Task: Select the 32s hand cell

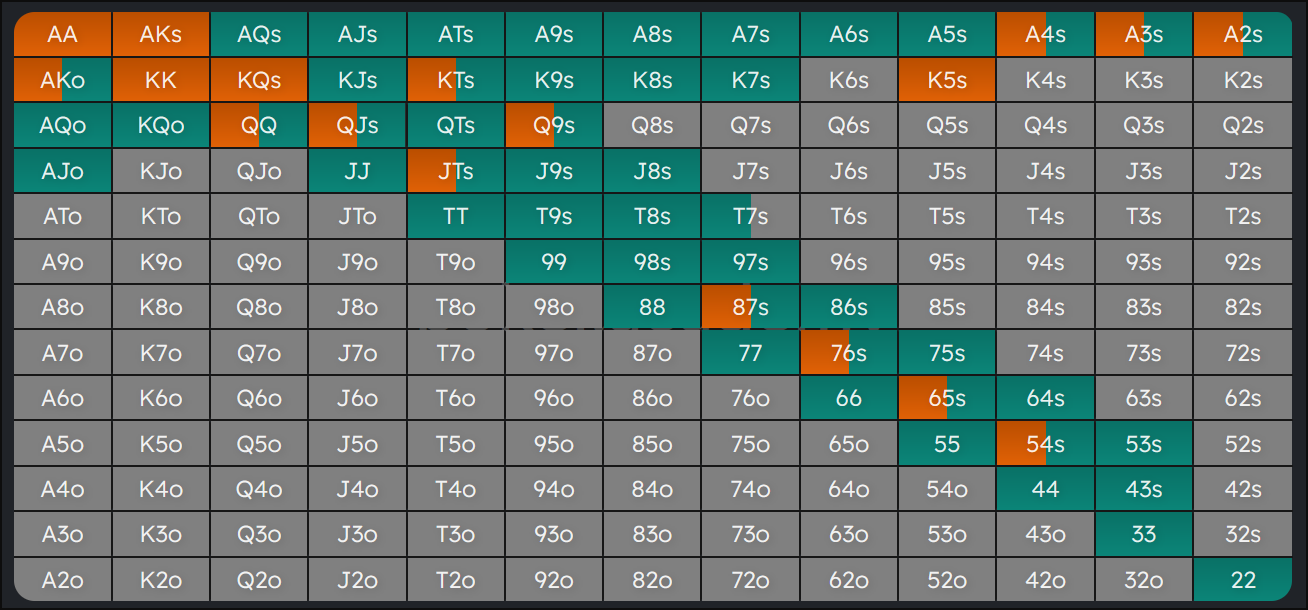Action: click(1243, 535)
